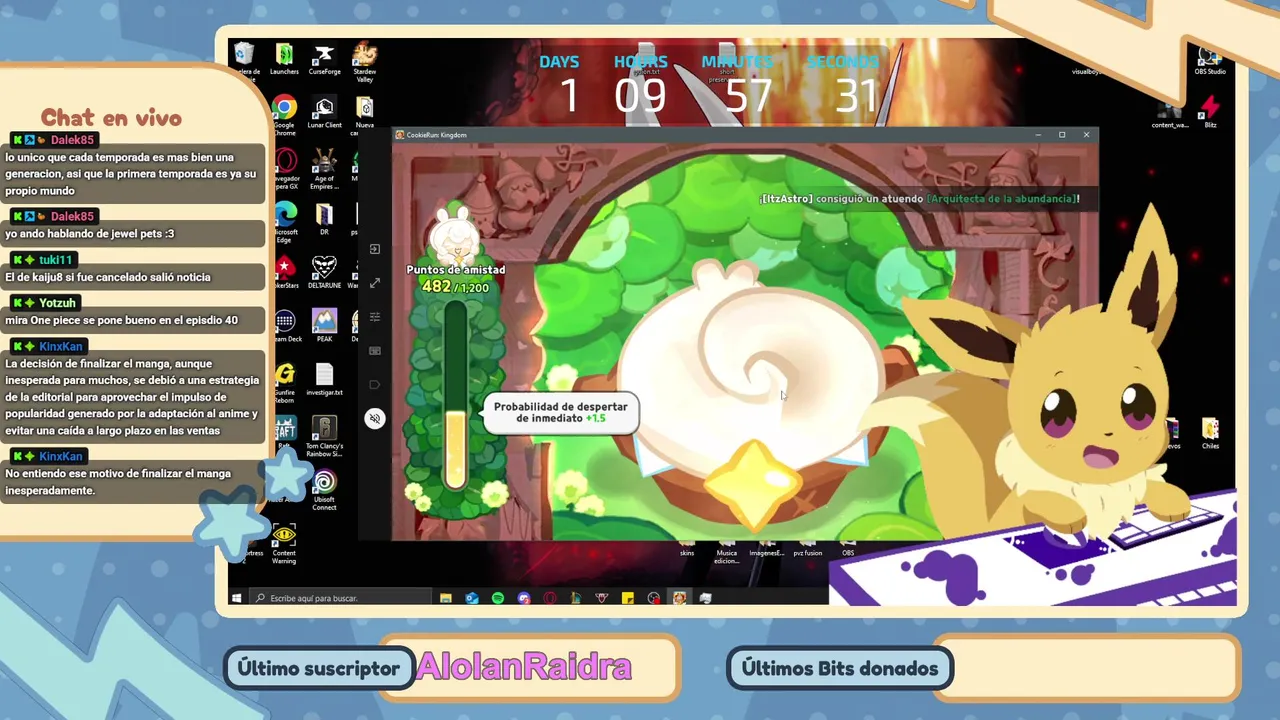
Task: Open Sticky Notes yellow icon in taskbar
Action: tap(628, 598)
